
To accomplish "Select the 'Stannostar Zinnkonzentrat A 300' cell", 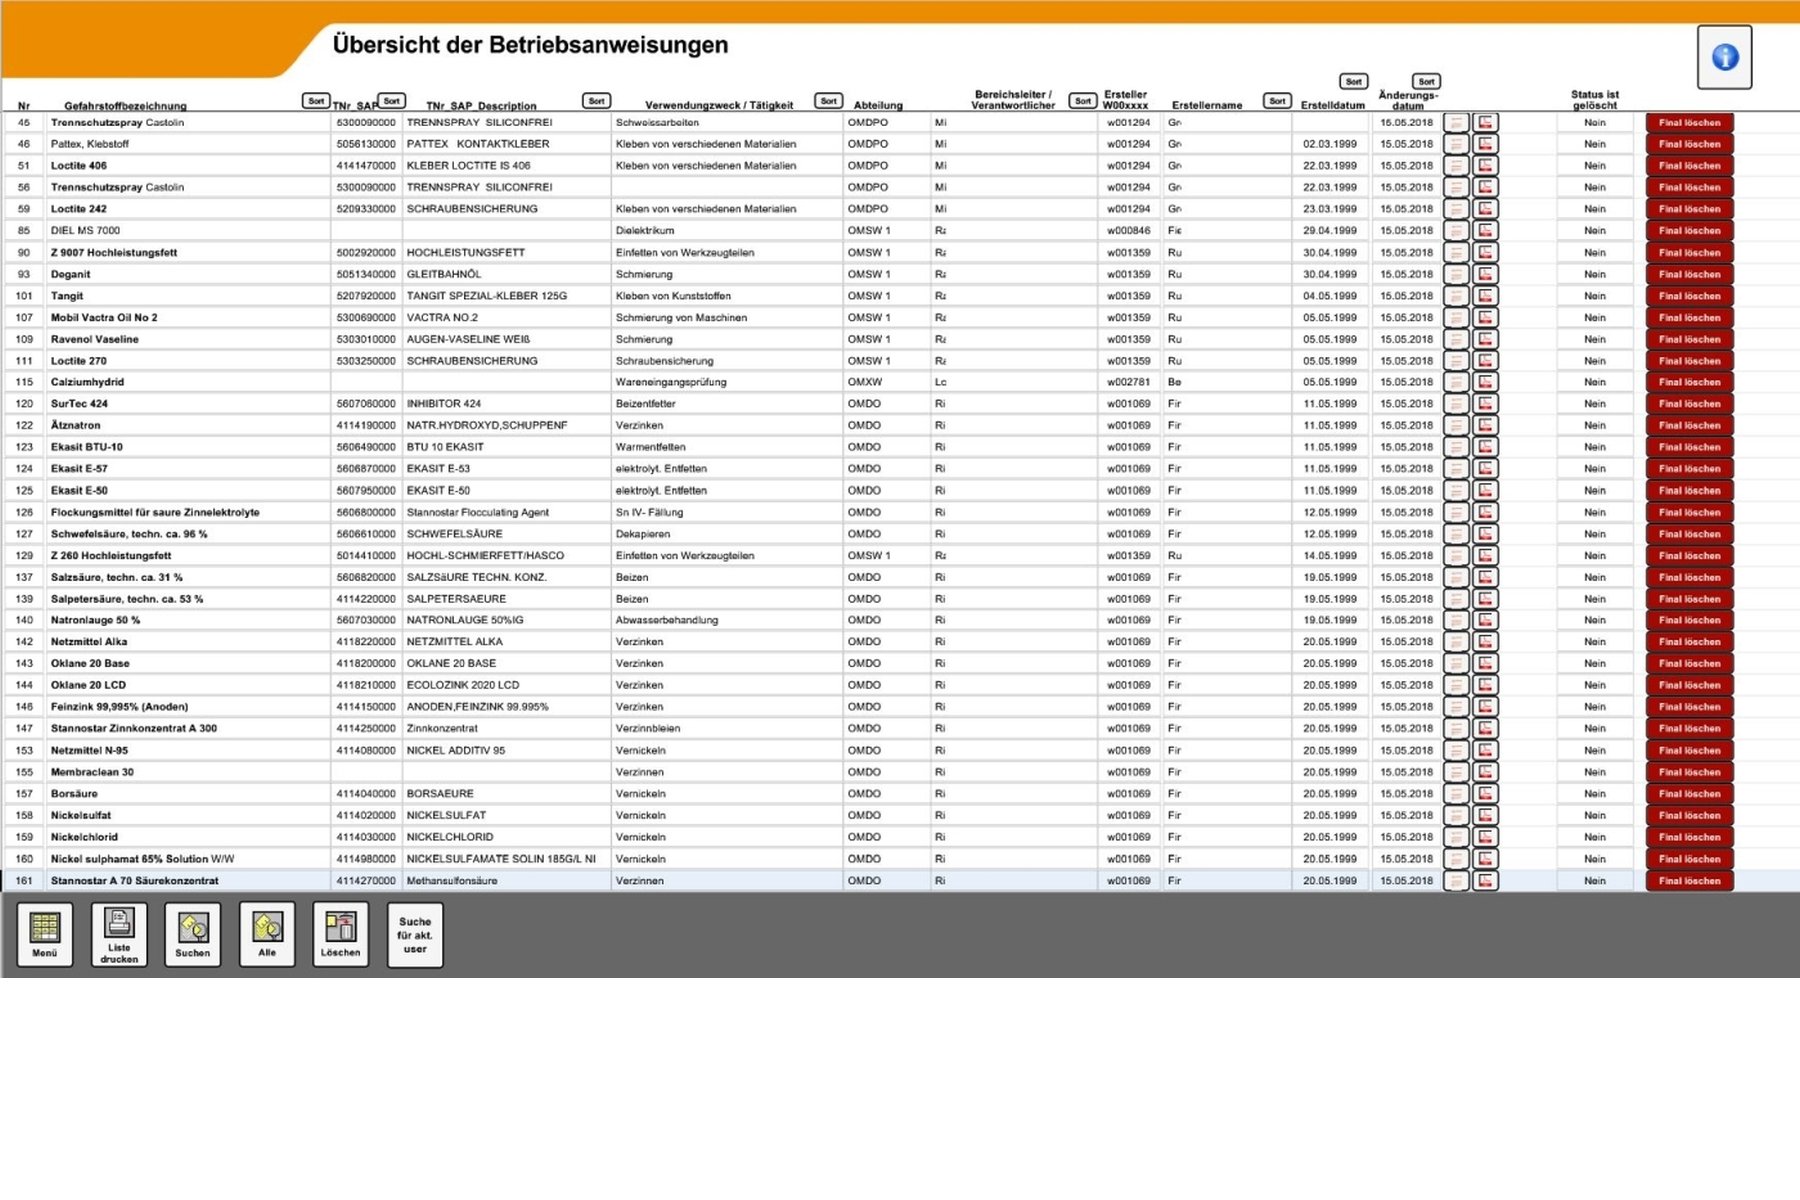I will point(188,729).
